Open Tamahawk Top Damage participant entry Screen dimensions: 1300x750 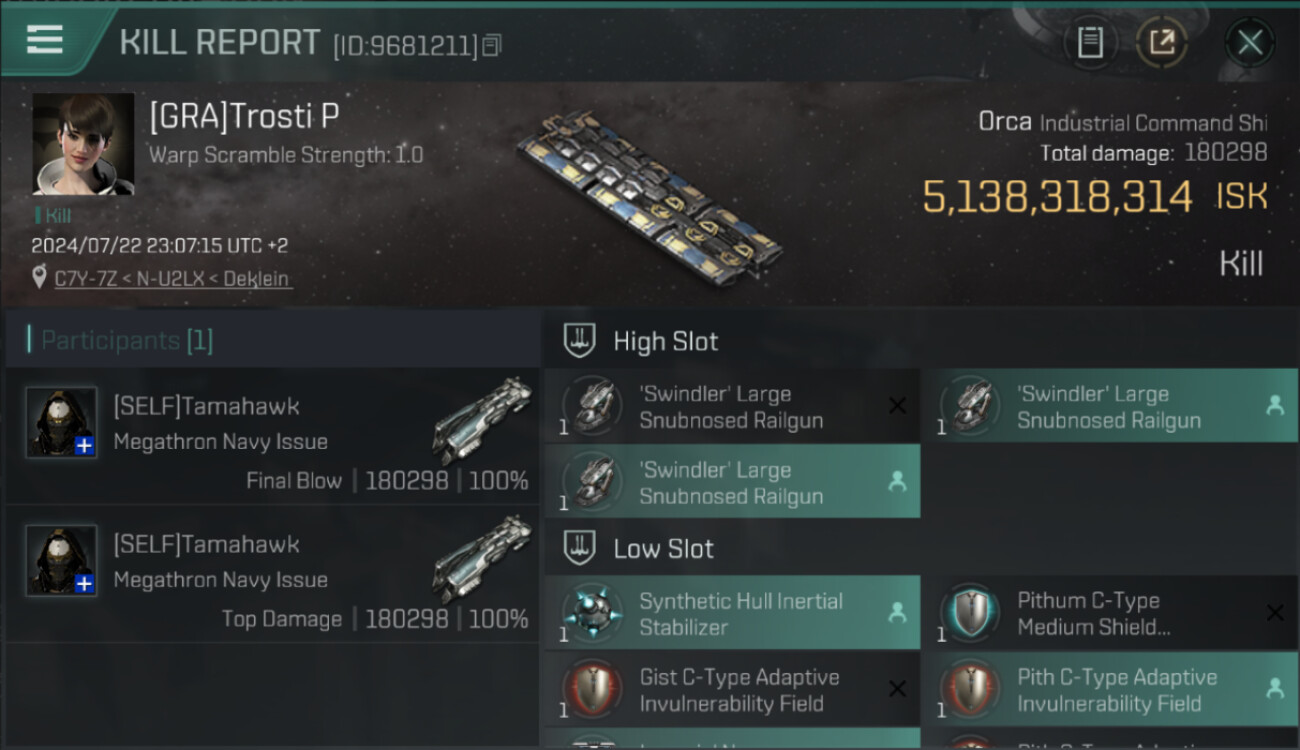coord(272,580)
